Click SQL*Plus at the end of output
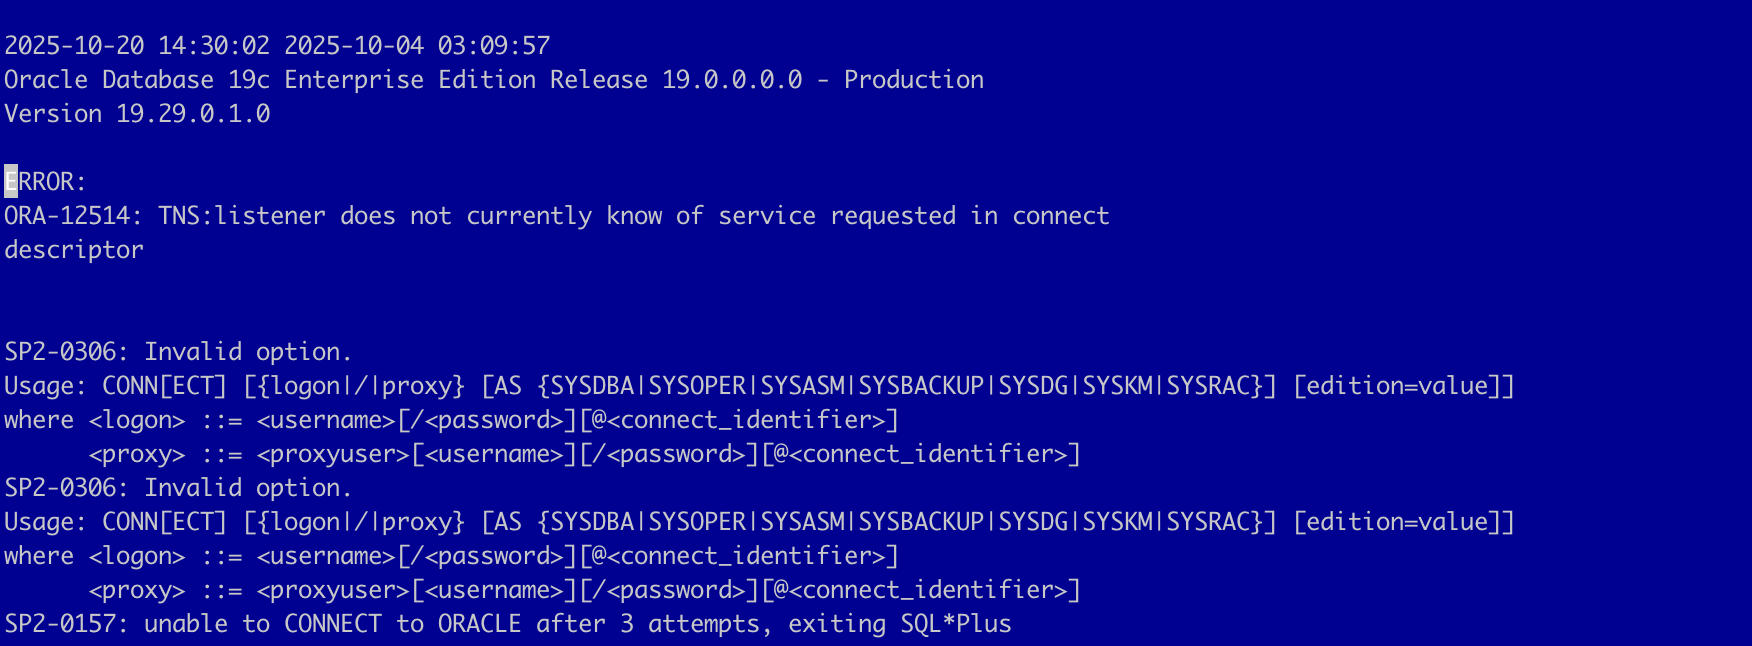Viewport: 1752px width, 646px height. tap(955, 624)
